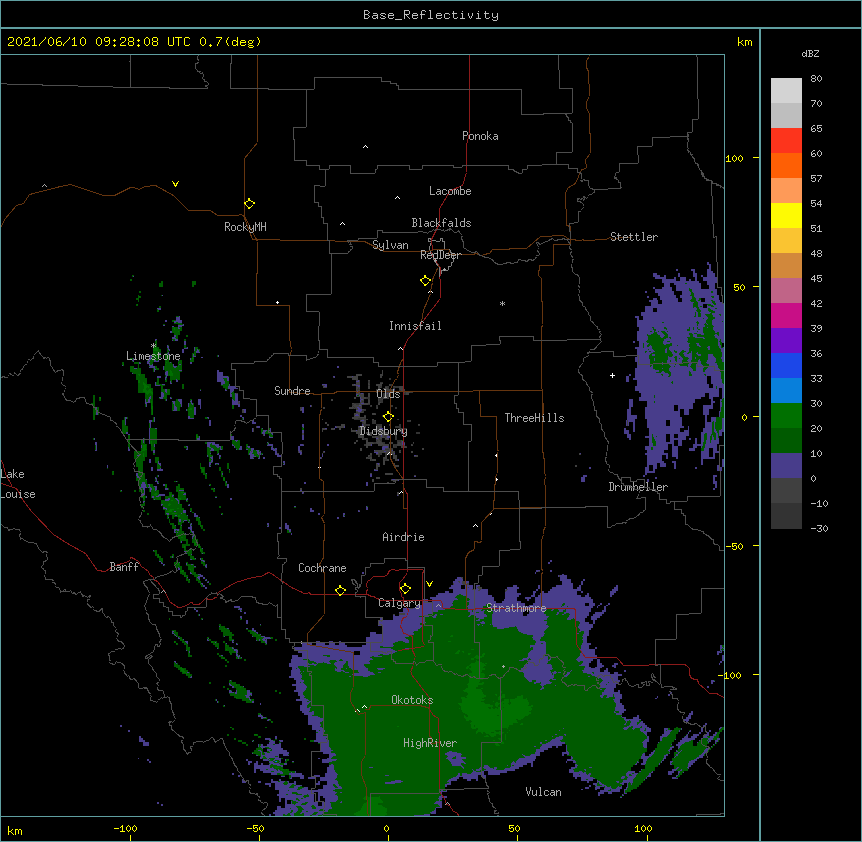This screenshot has width=862, height=842.
Task: Click the Lake Louise label
Action: (x=17, y=484)
